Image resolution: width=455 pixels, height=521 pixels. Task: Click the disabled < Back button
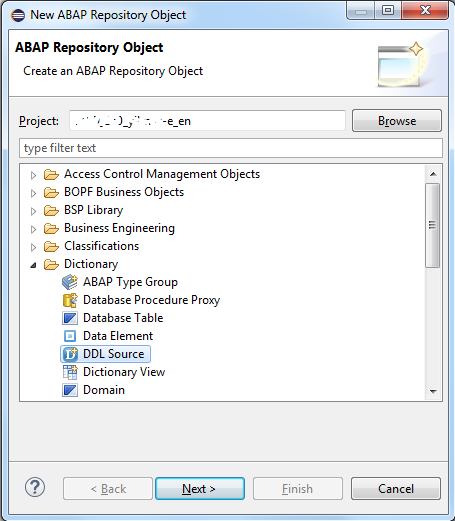coord(108,489)
